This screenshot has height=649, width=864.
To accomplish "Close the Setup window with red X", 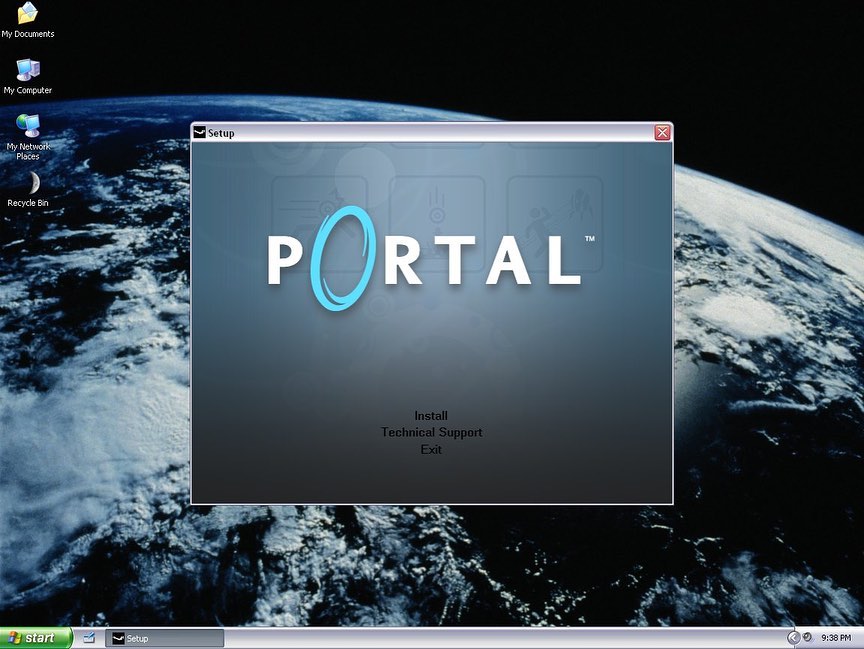I will coord(662,133).
